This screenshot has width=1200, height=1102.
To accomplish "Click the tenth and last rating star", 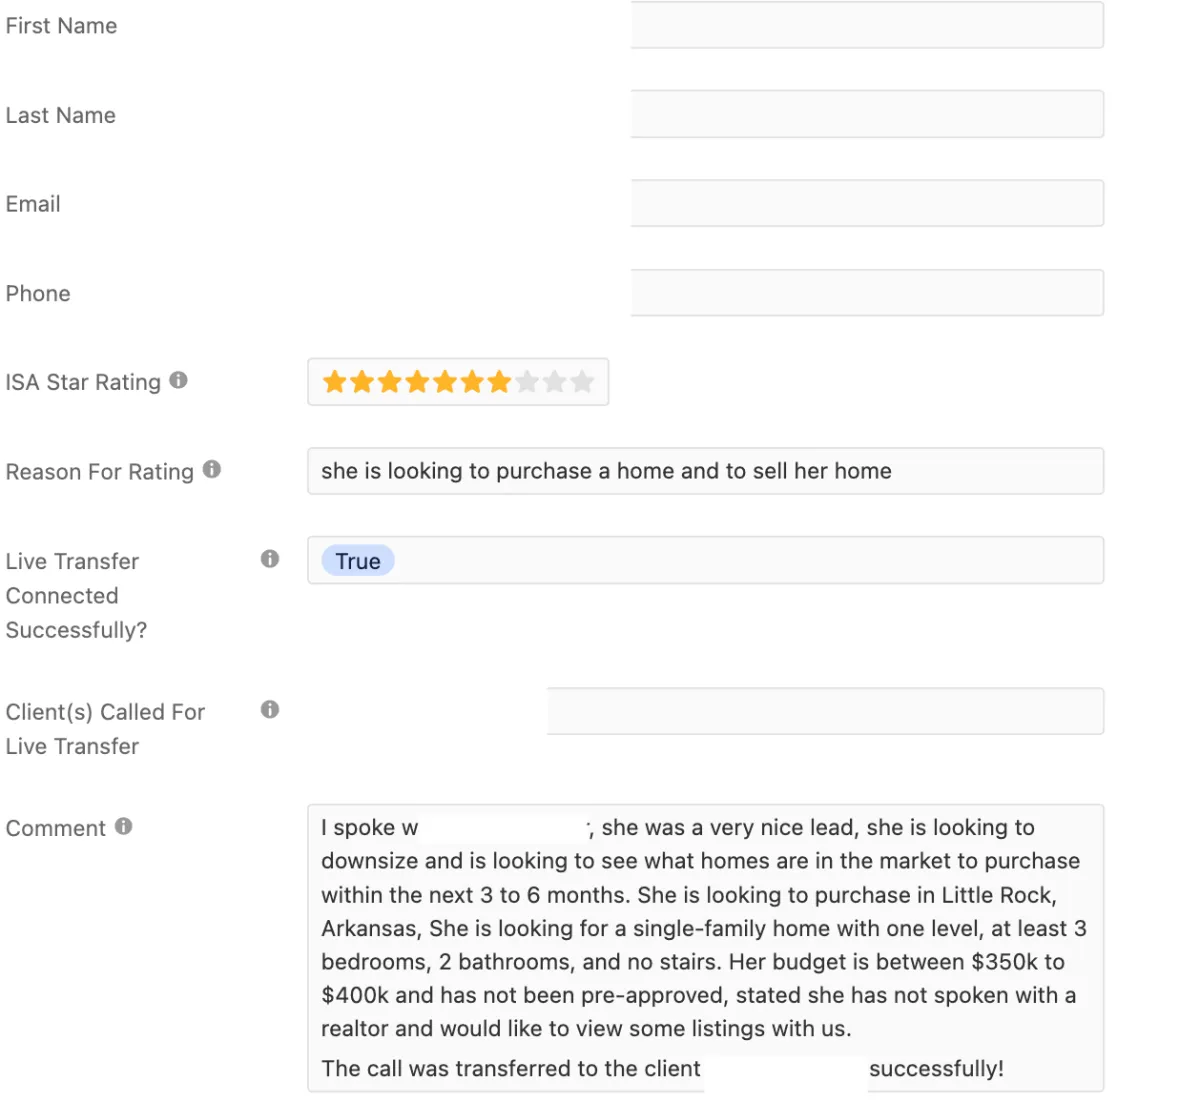I will (582, 382).
